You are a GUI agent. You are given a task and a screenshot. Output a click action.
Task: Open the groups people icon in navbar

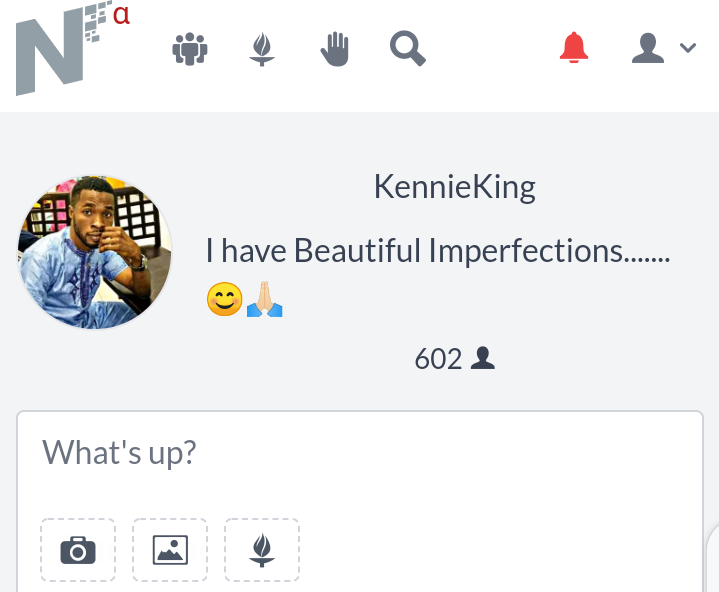coord(190,49)
